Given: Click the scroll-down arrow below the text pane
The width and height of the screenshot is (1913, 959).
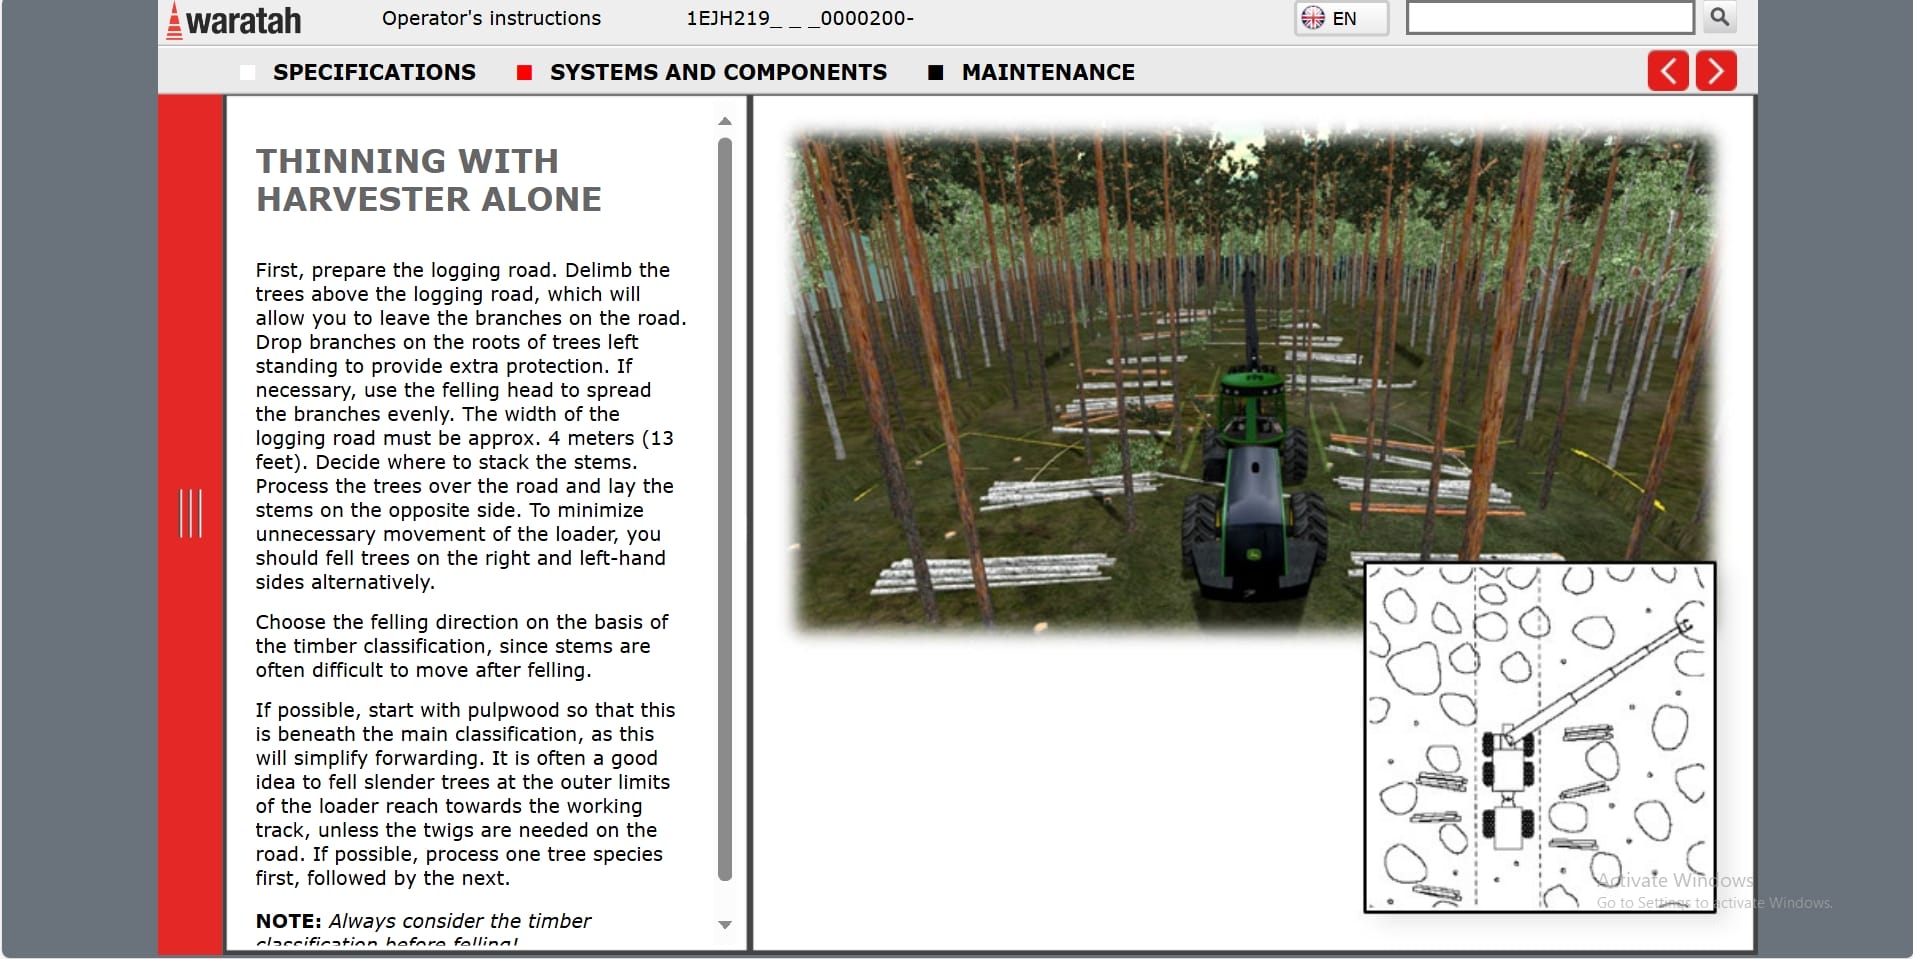Looking at the screenshot, I should tap(725, 924).
